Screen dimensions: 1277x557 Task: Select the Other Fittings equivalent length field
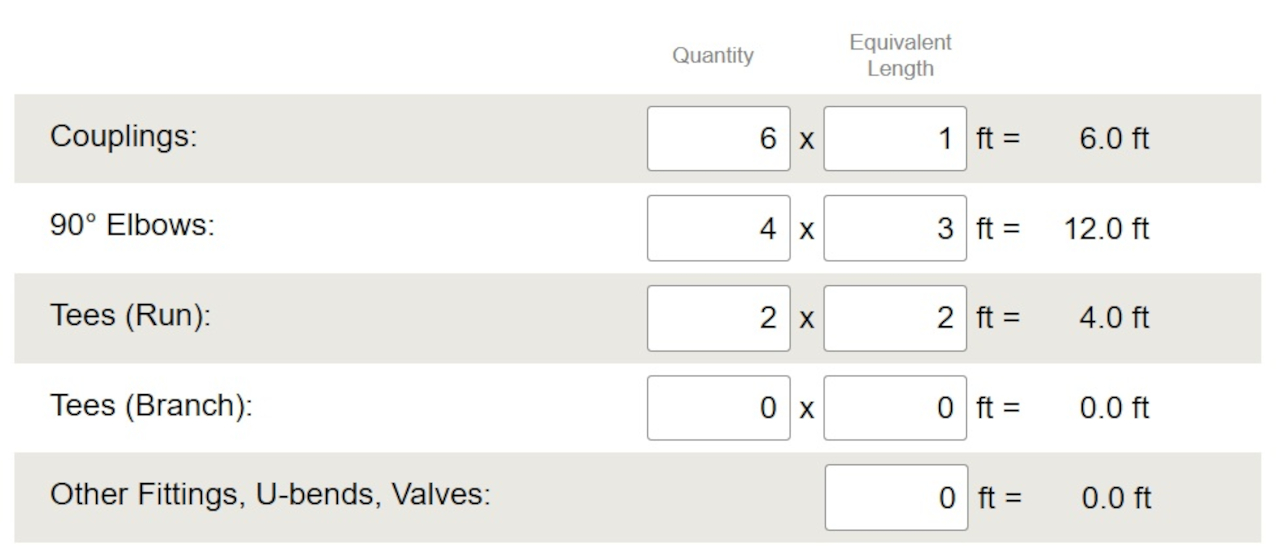(896, 497)
